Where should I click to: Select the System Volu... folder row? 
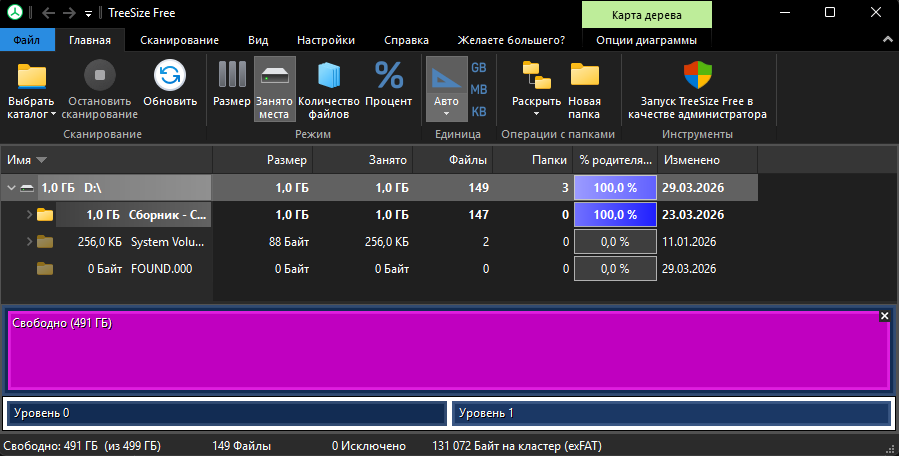(379, 241)
